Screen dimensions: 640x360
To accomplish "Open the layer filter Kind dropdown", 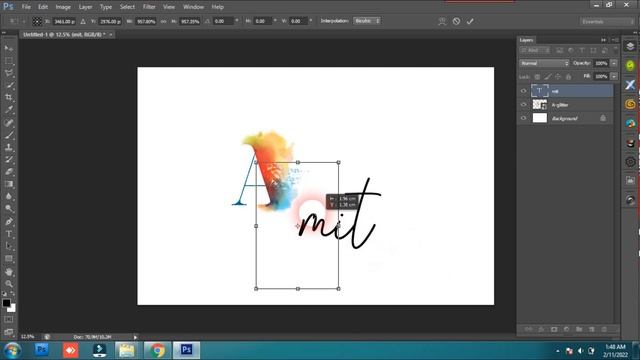I will coord(535,51).
